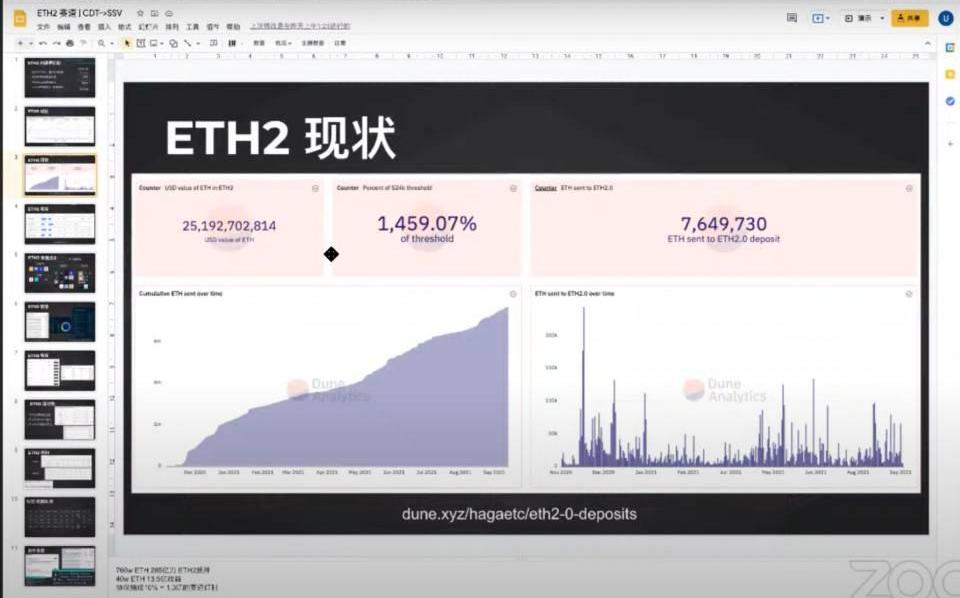Select the first slide thumbnail

(x=59, y=78)
